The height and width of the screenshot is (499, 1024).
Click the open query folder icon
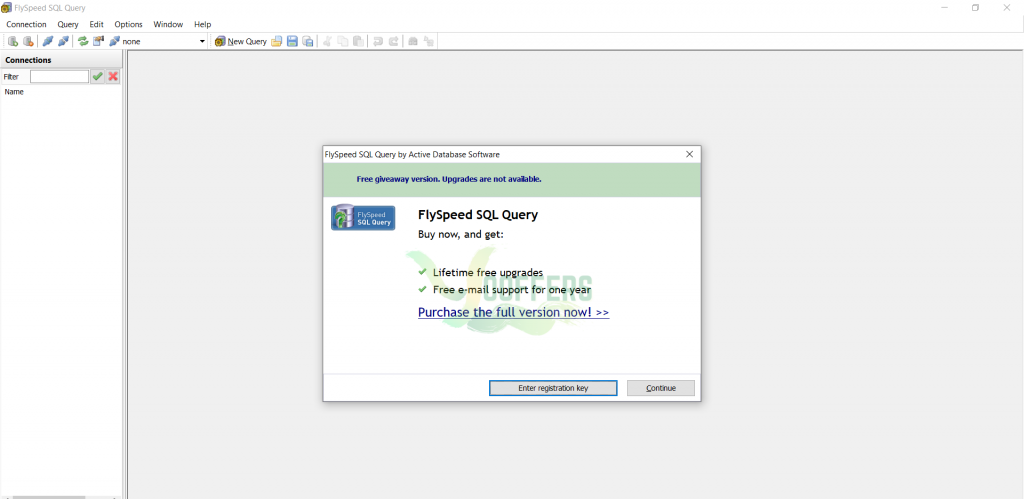coord(277,41)
